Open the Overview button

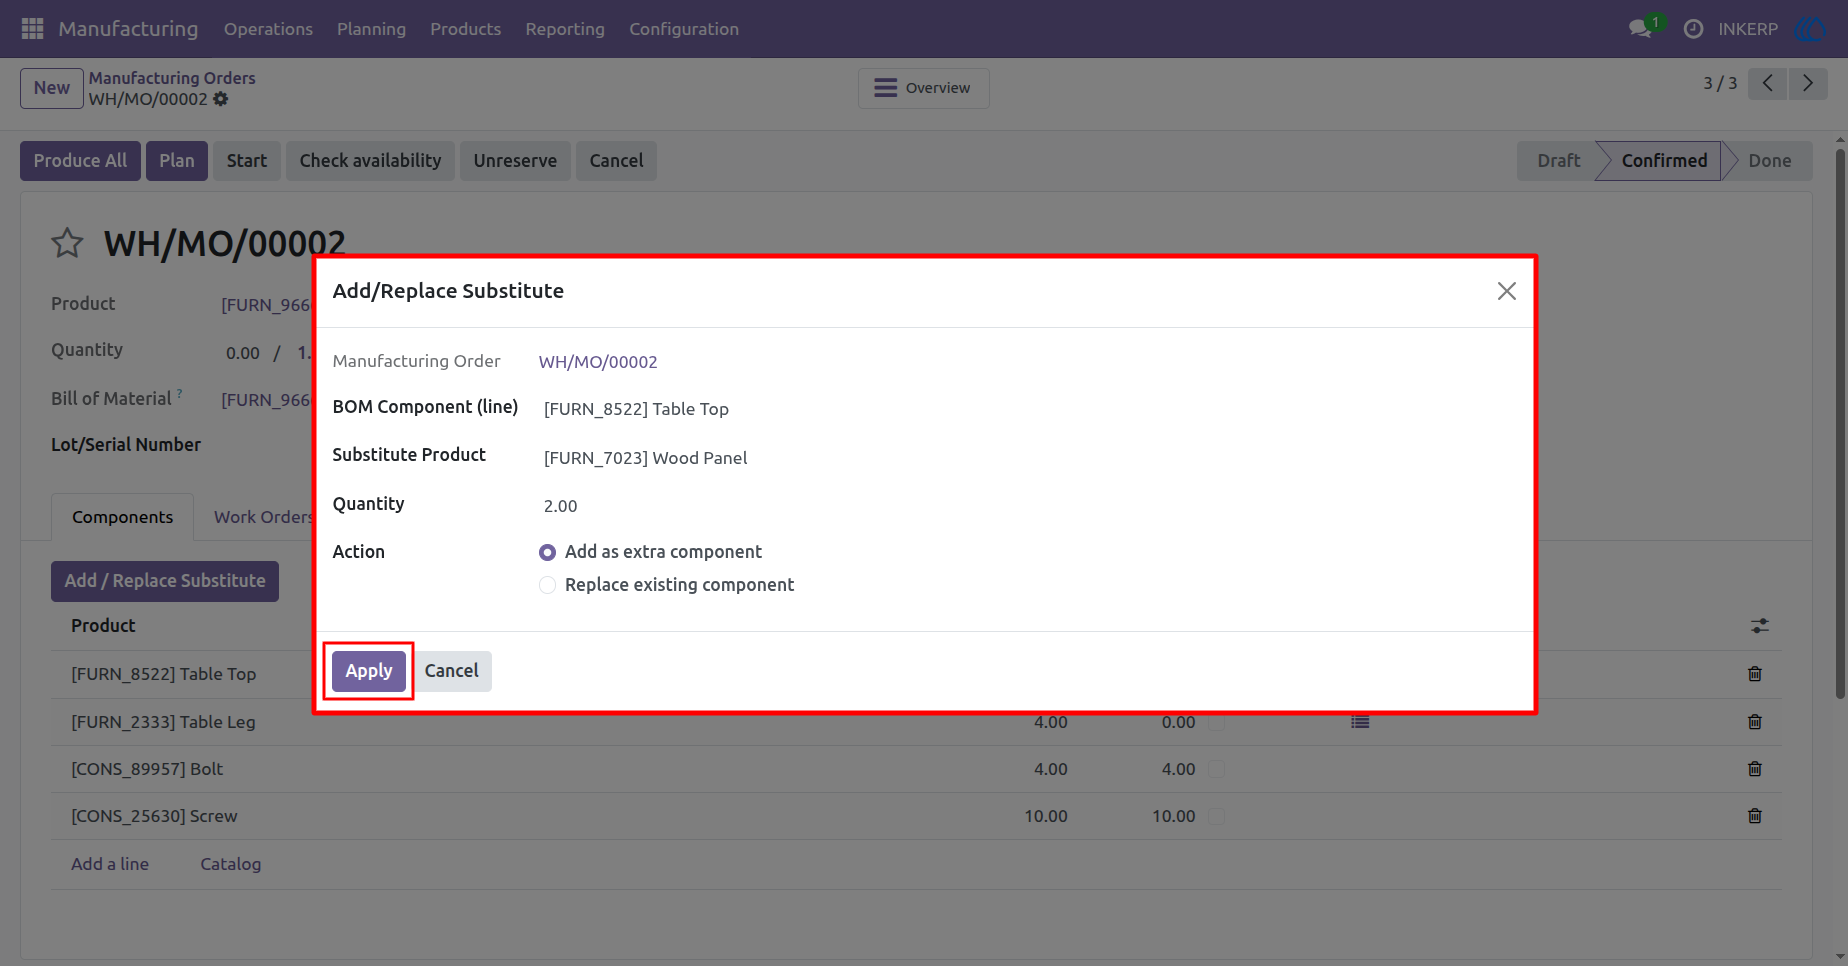(923, 88)
